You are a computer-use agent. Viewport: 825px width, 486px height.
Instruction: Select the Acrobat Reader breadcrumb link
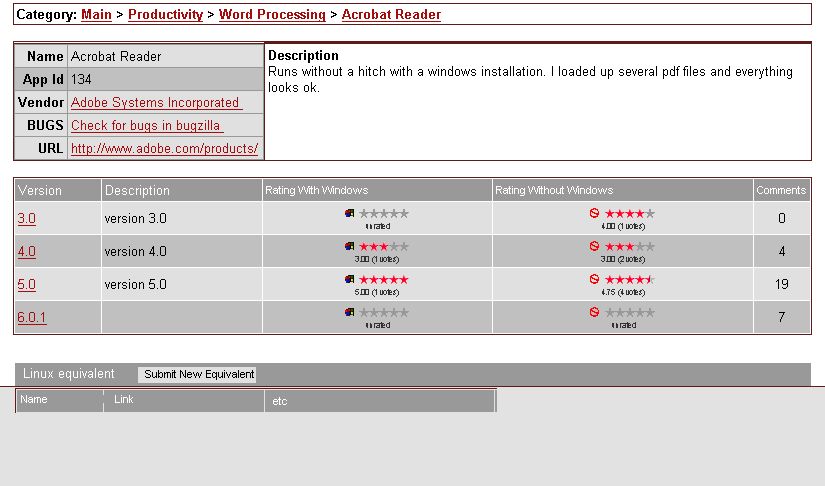tap(391, 15)
